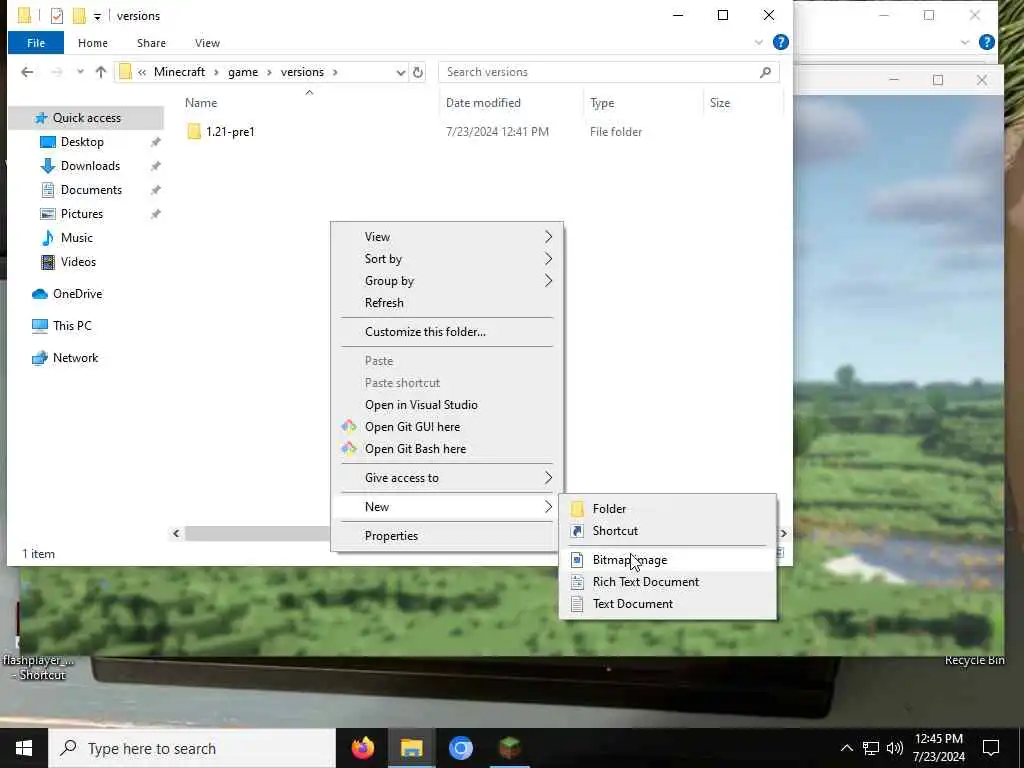The height and width of the screenshot is (768, 1024).
Task: Expand the ribbon chevron
Action: tap(758, 42)
